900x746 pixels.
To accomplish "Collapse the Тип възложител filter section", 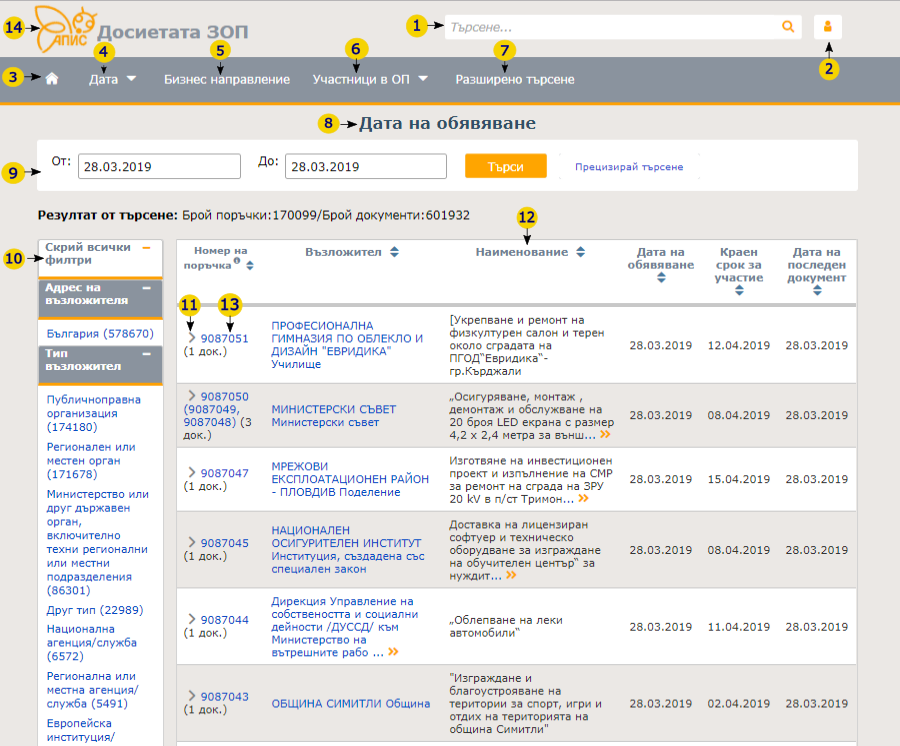I will (x=146, y=353).
